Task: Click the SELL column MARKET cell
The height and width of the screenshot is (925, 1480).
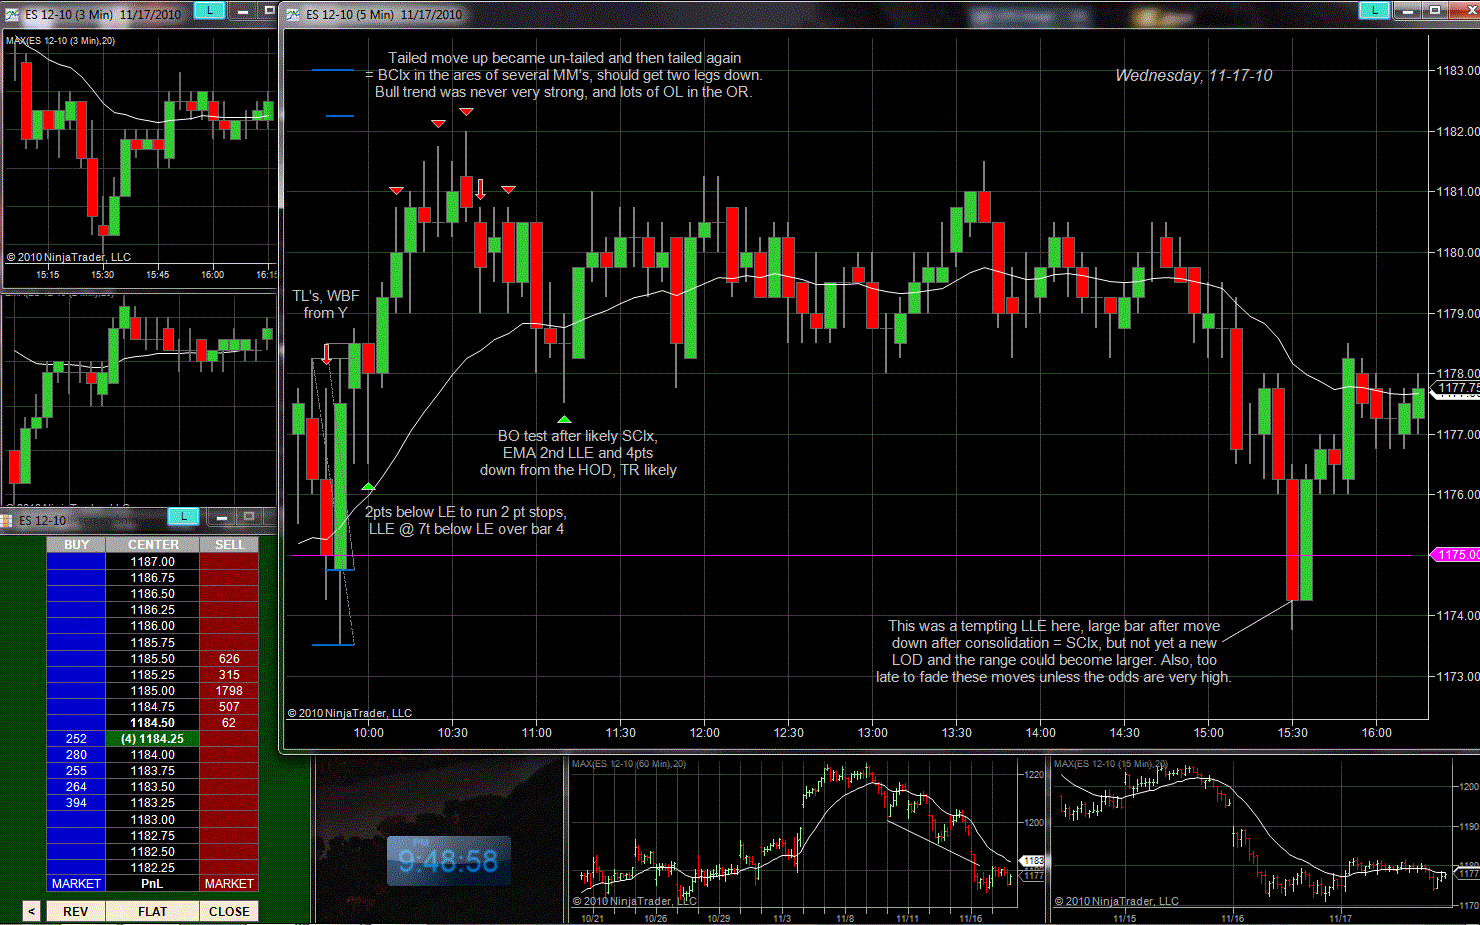Action: 229,883
